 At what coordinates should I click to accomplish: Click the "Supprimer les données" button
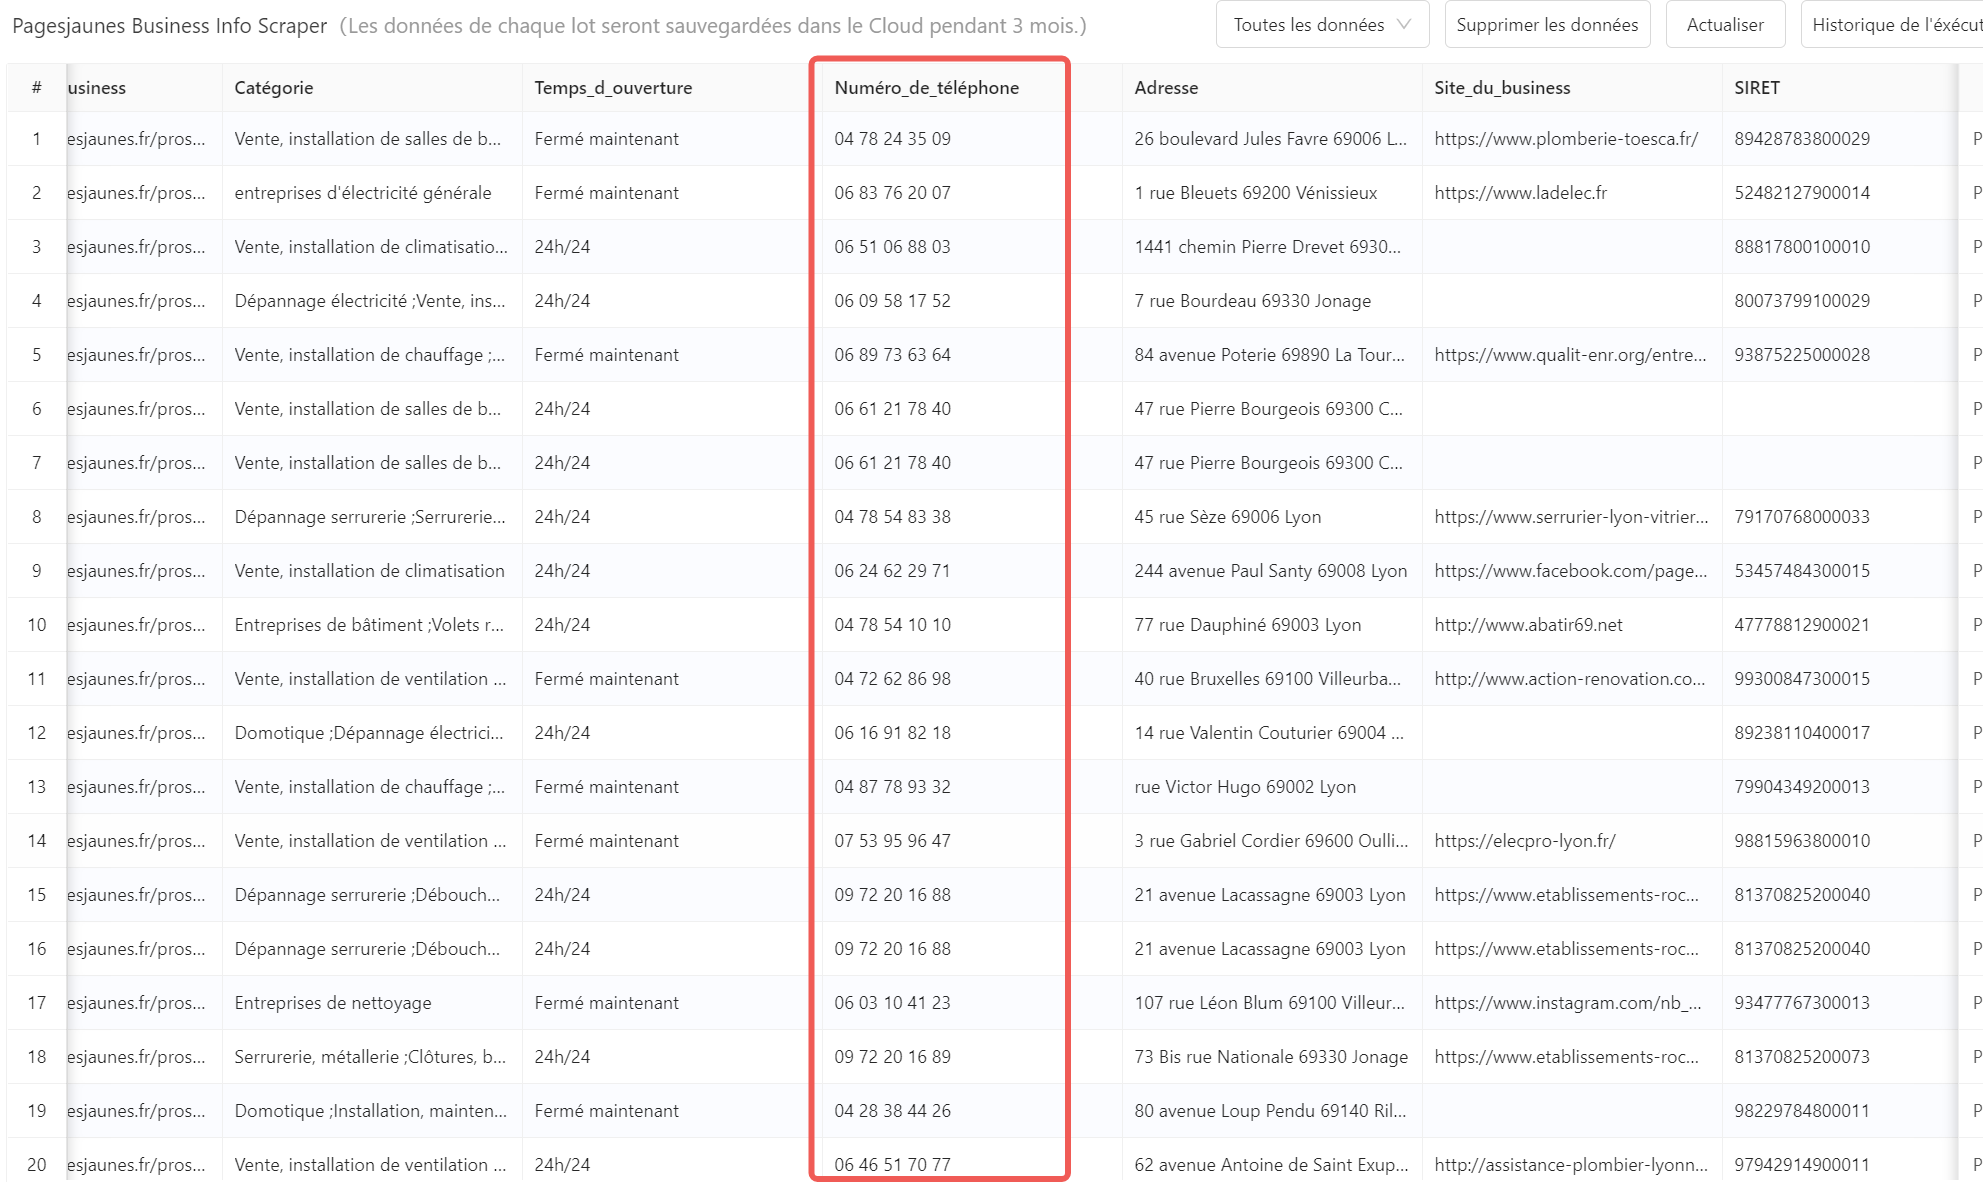point(1547,24)
